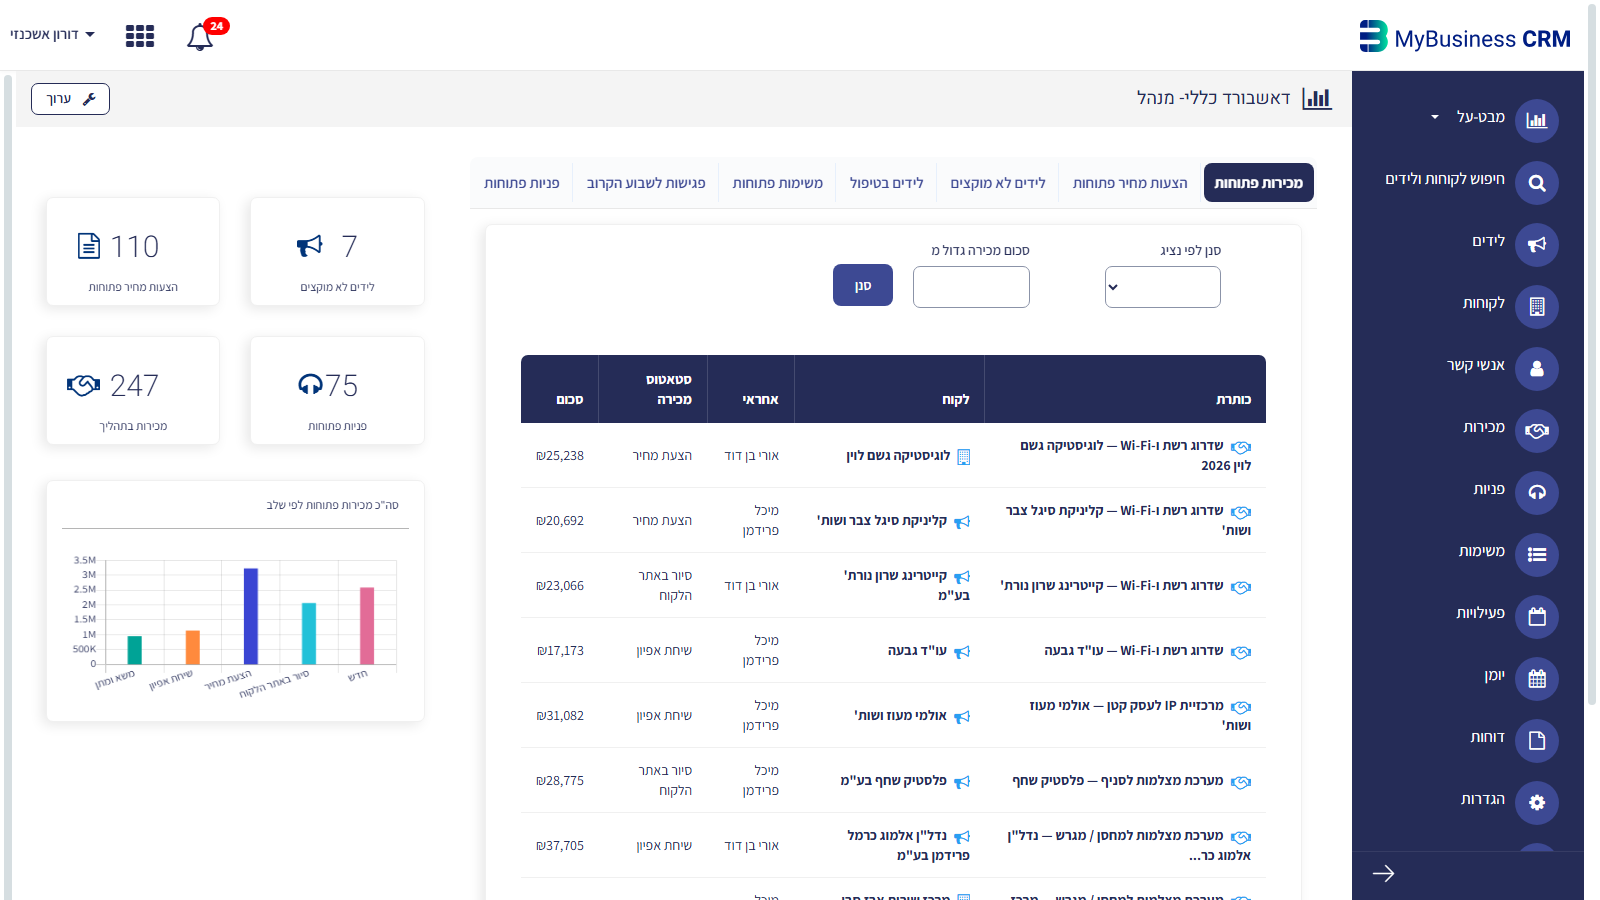Click the MyBusiness CRM logo
Viewport: 1600px width, 900px height.
1465,38
